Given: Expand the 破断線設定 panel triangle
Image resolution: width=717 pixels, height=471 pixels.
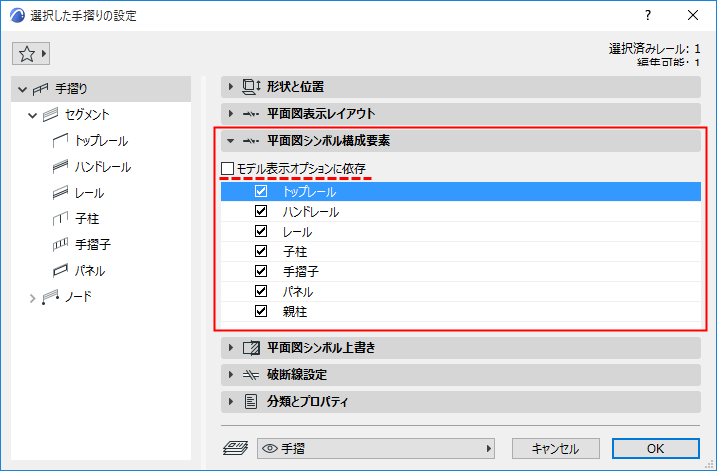Looking at the screenshot, I should 231,375.
